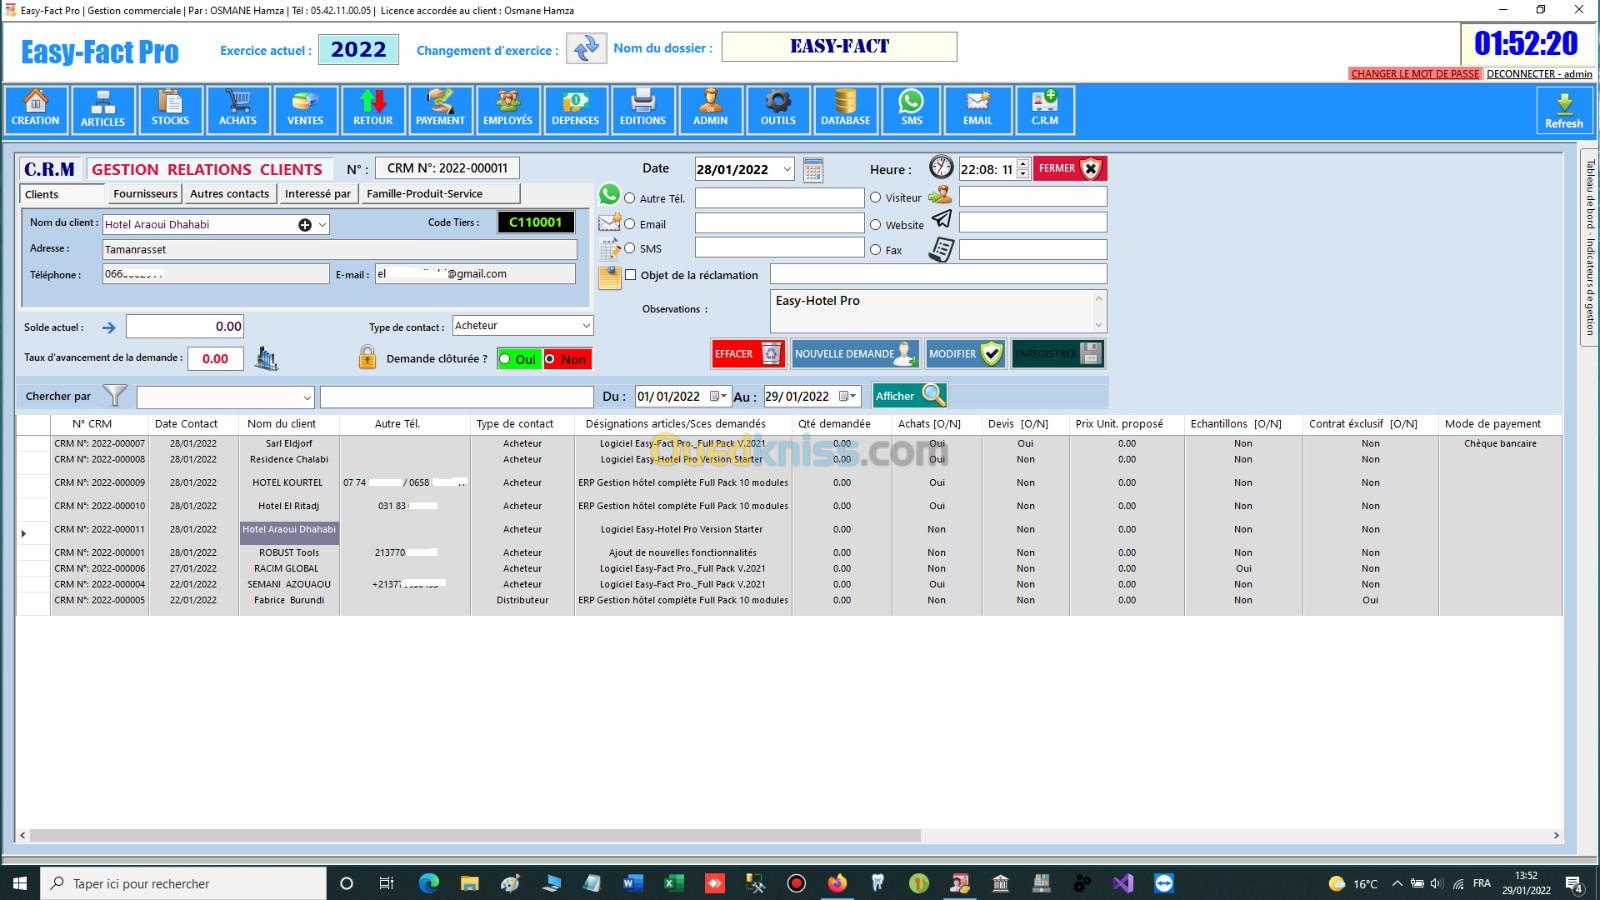
Task: Click the NOUVELLE DEMANDE button
Action: (x=855, y=354)
